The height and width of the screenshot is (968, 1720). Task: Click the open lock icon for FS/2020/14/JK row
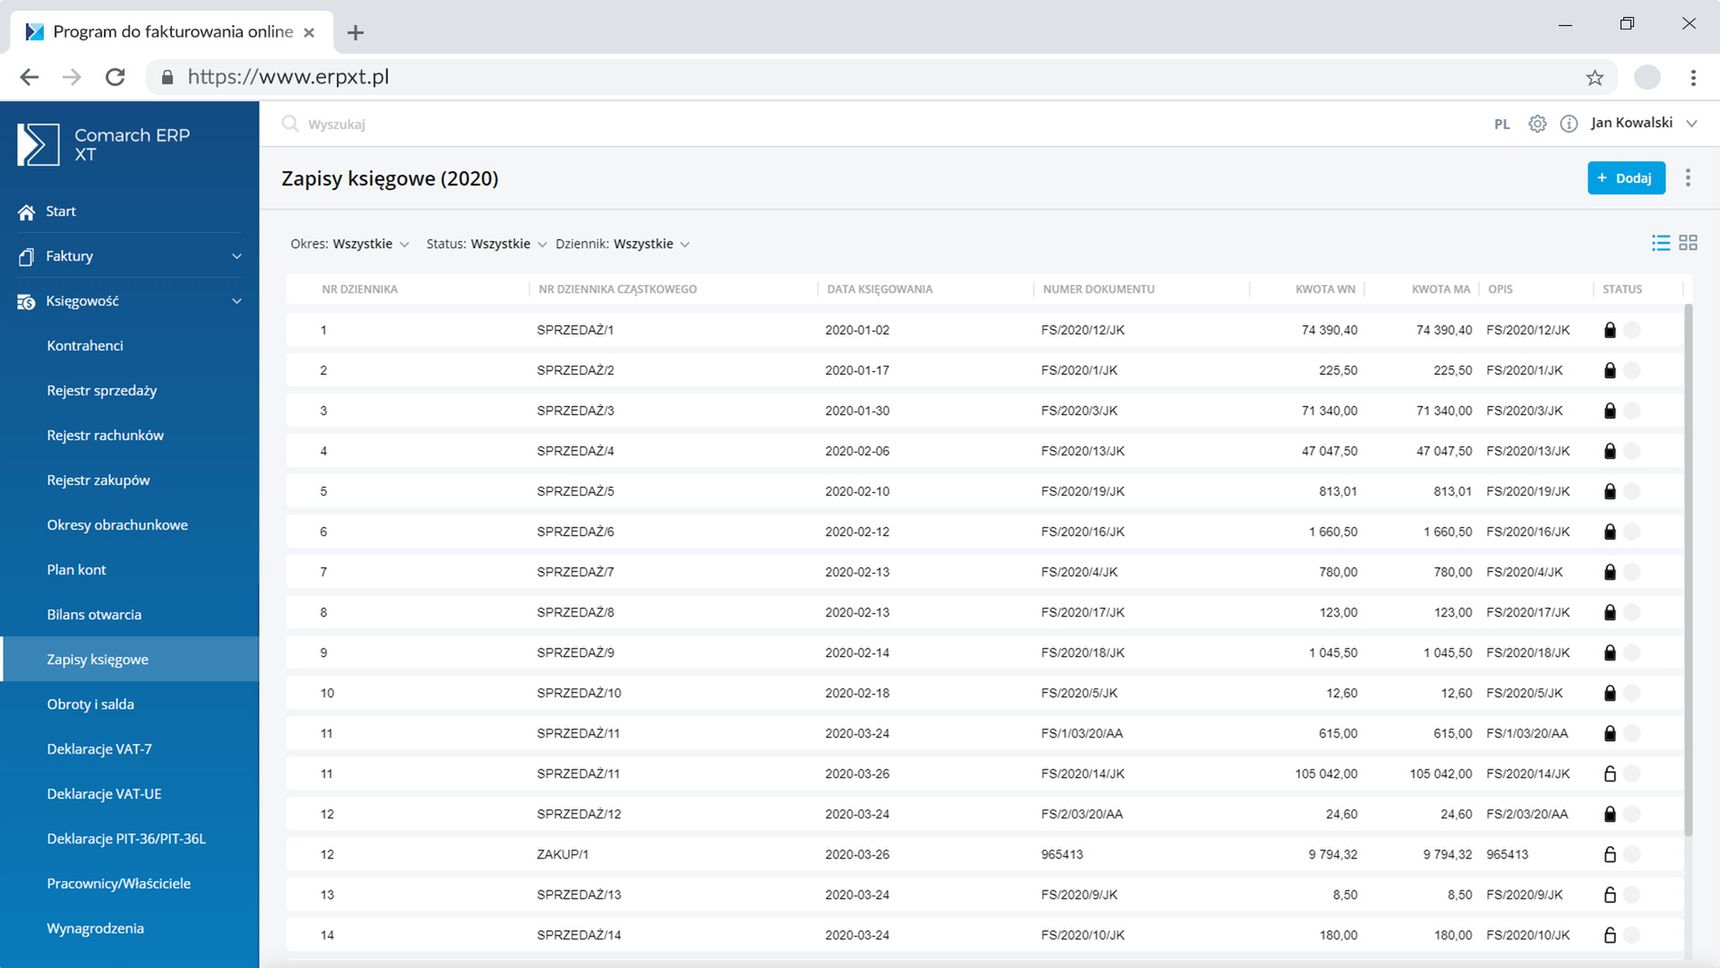tap(1610, 774)
